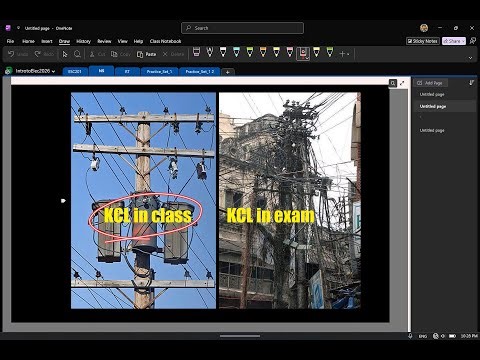Open the Class Notebook tab
Screen dimensions: 480x360
[165, 41]
